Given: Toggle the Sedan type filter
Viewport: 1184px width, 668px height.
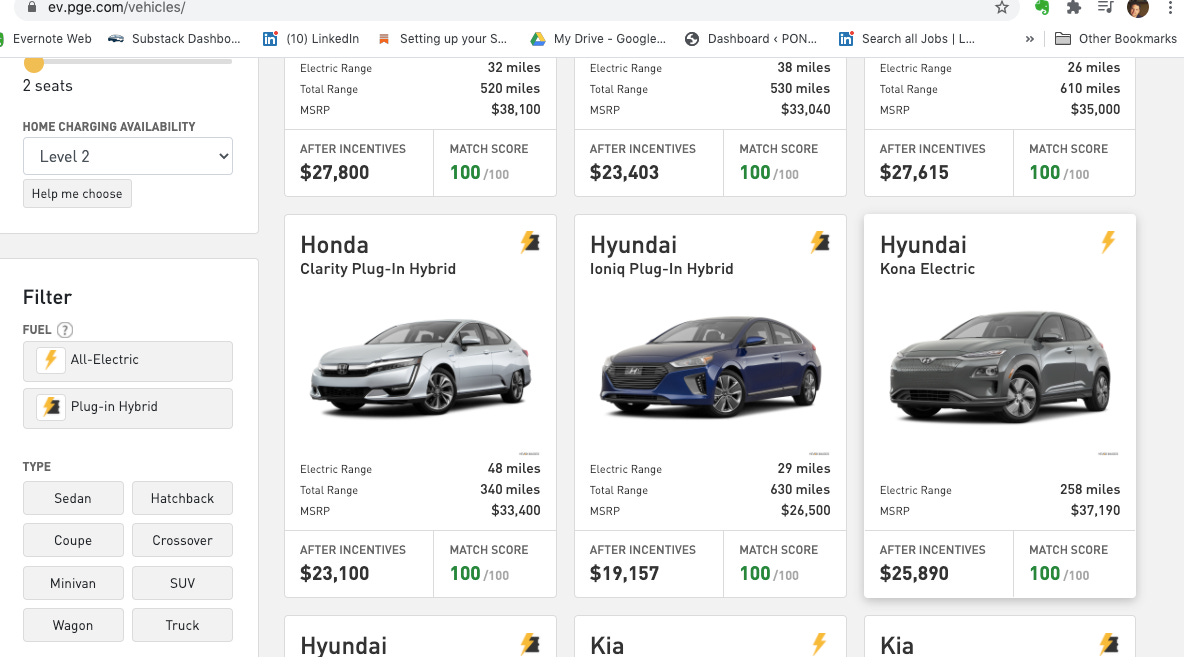Looking at the screenshot, I should pos(73,498).
